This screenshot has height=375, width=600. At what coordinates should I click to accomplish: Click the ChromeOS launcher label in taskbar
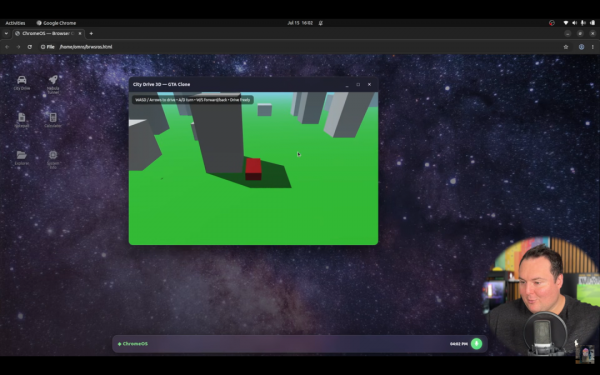[x=133, y=344]
